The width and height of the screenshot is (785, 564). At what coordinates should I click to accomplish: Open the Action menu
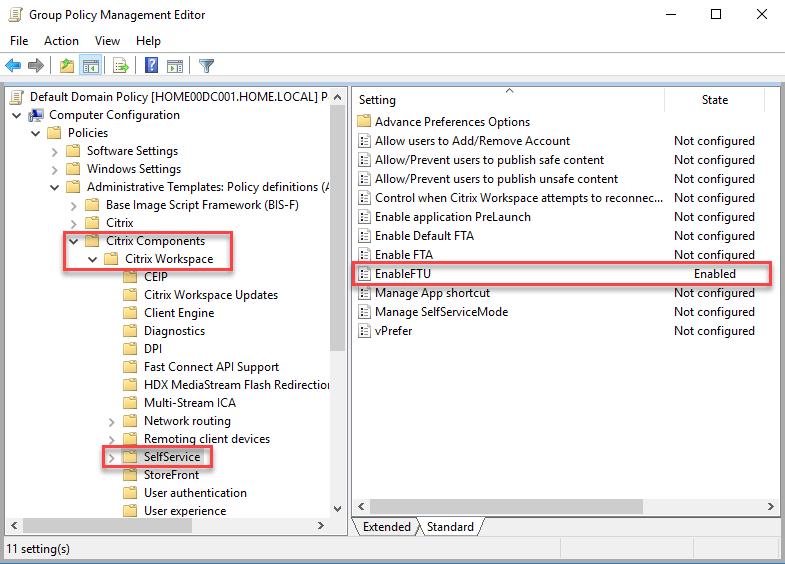tap(61, 41)
